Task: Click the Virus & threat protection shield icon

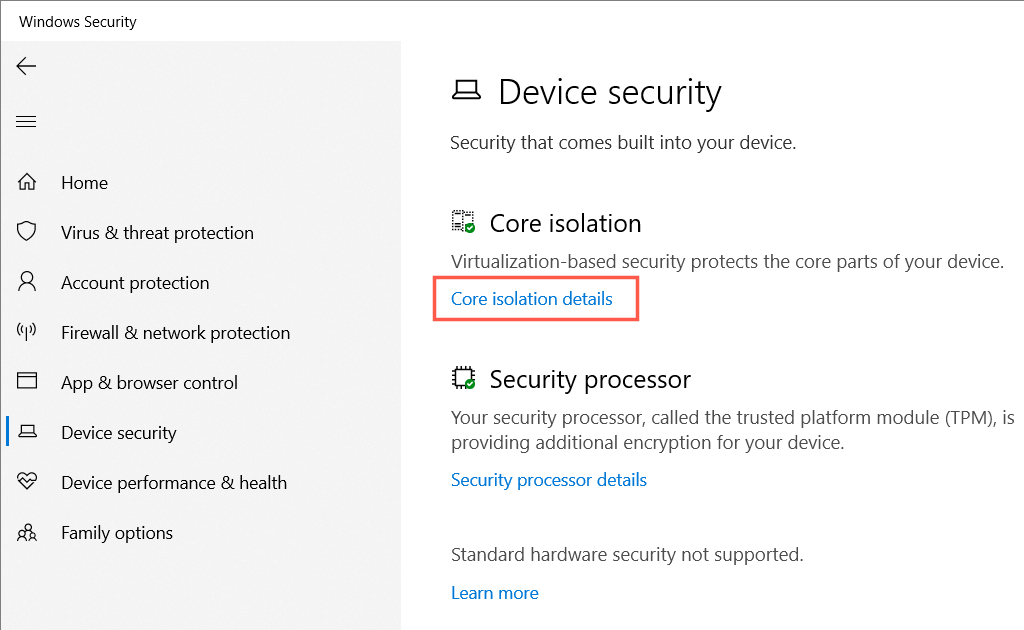Action: [x=27, y=232]
